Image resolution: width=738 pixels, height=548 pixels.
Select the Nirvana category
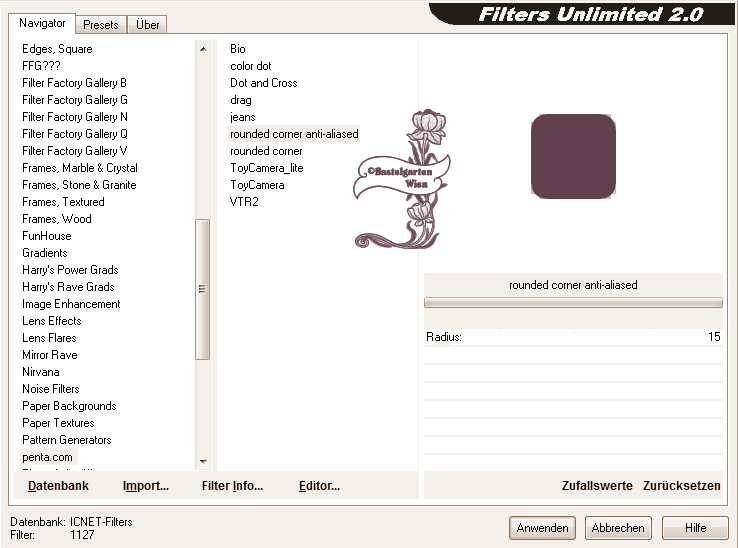41,372
